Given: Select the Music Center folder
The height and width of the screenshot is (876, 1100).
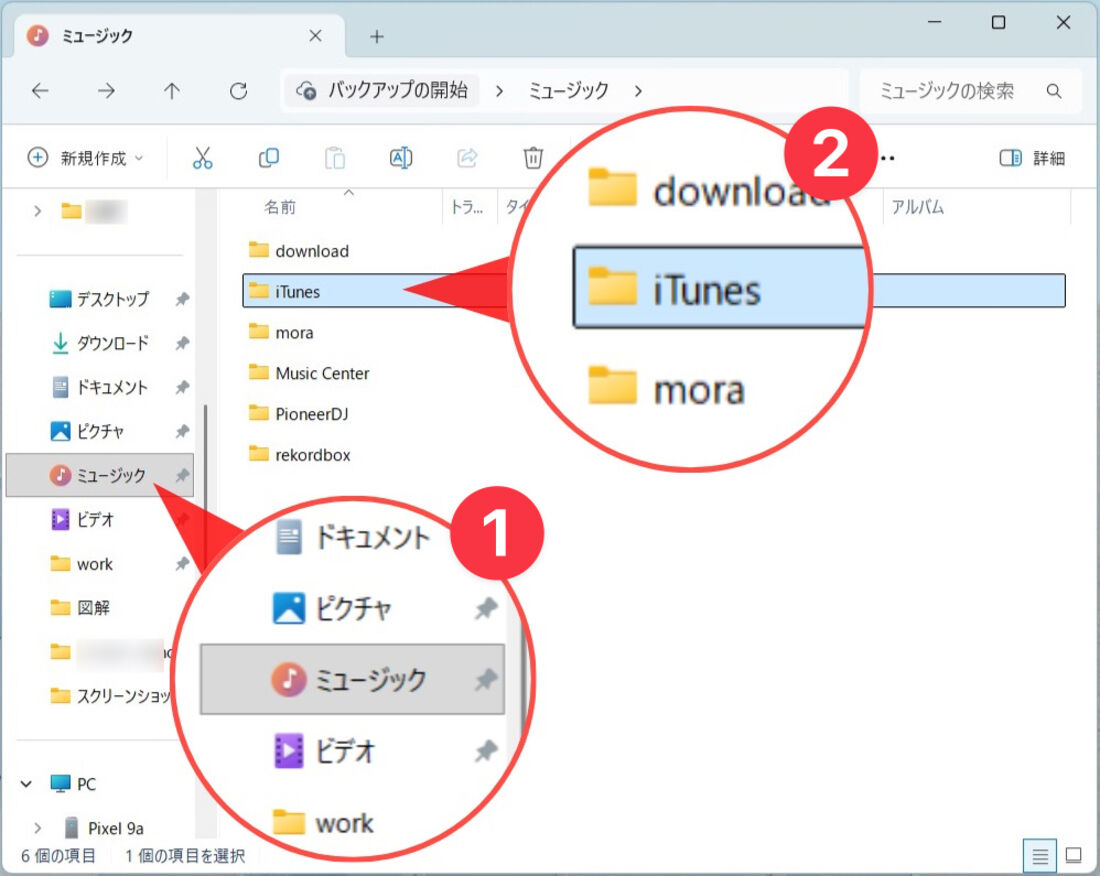Looking at the screenshot, I should (309, 372).
